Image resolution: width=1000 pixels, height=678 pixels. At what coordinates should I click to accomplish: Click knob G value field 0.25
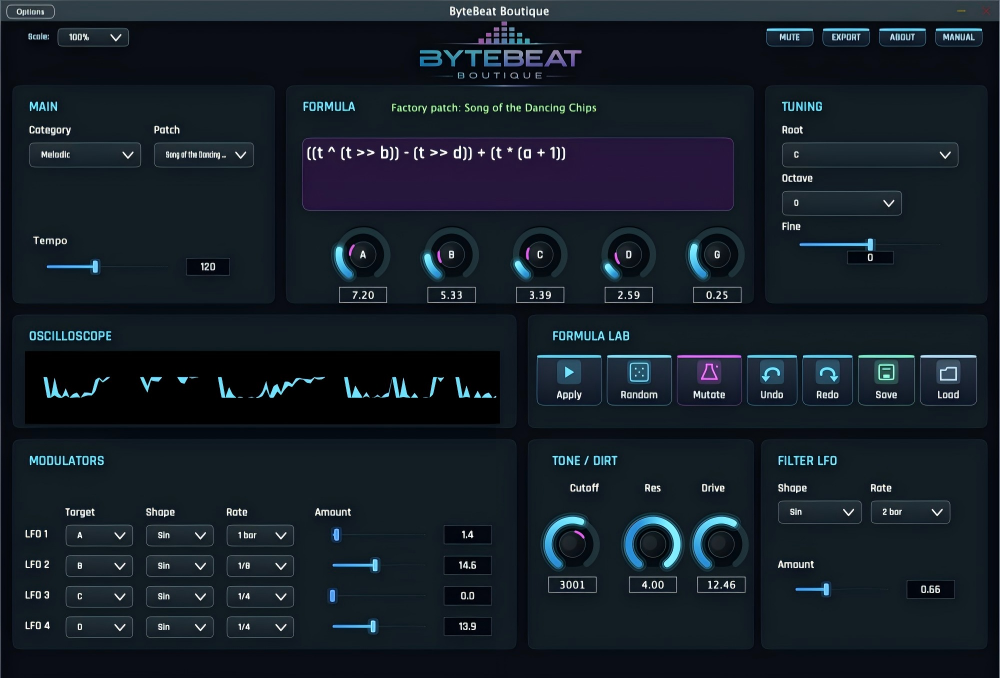point(717,295)
